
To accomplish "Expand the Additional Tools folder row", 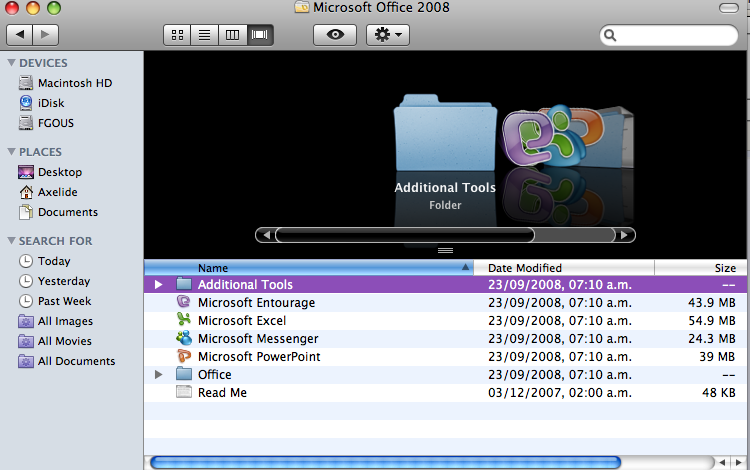I will pos(159,284).
